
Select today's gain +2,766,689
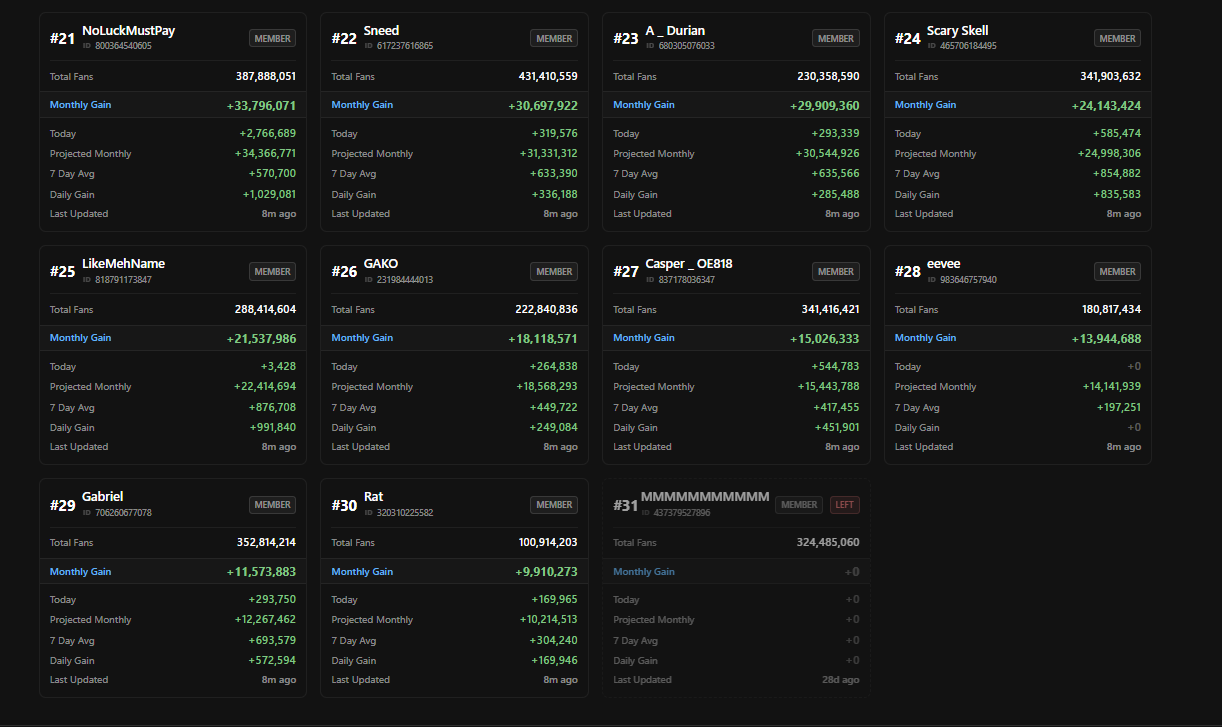tap(267, 133)
